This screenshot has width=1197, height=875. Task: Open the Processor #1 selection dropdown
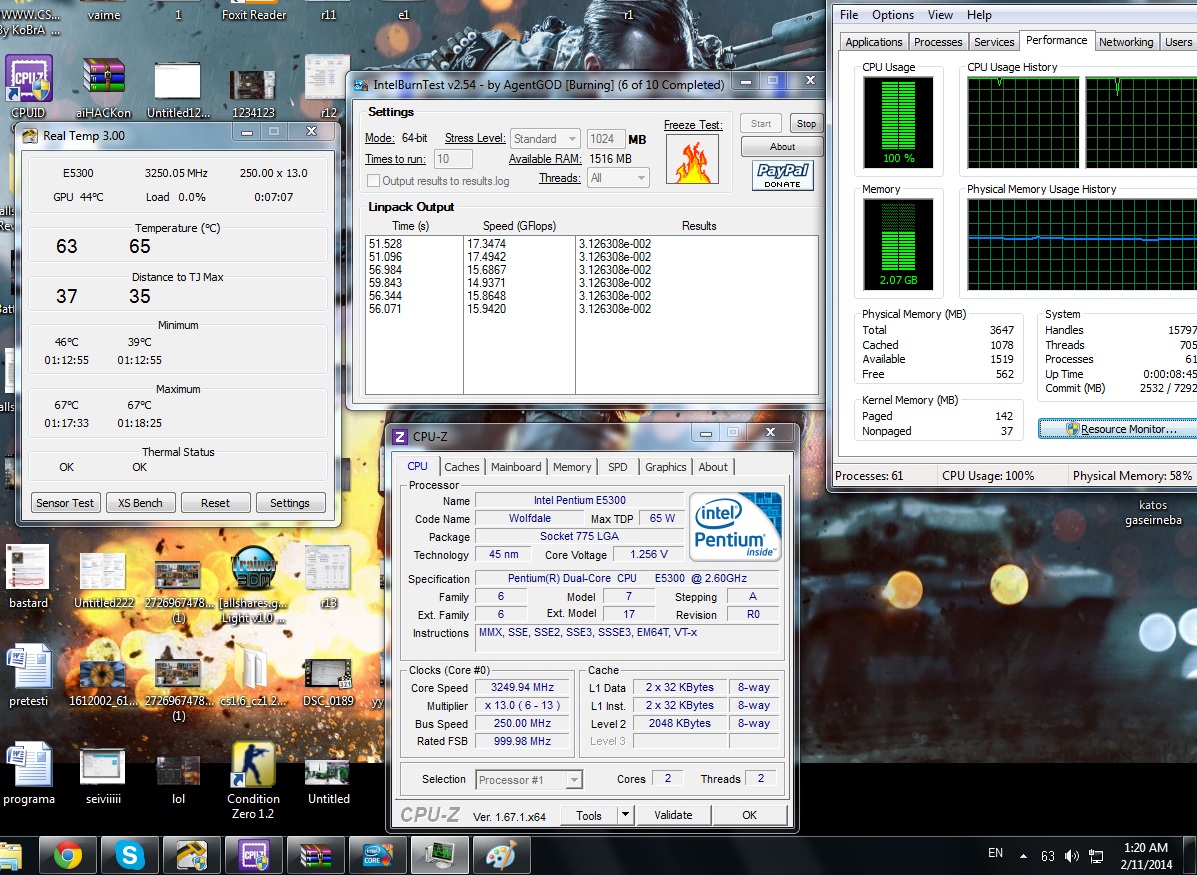point(529,780)
